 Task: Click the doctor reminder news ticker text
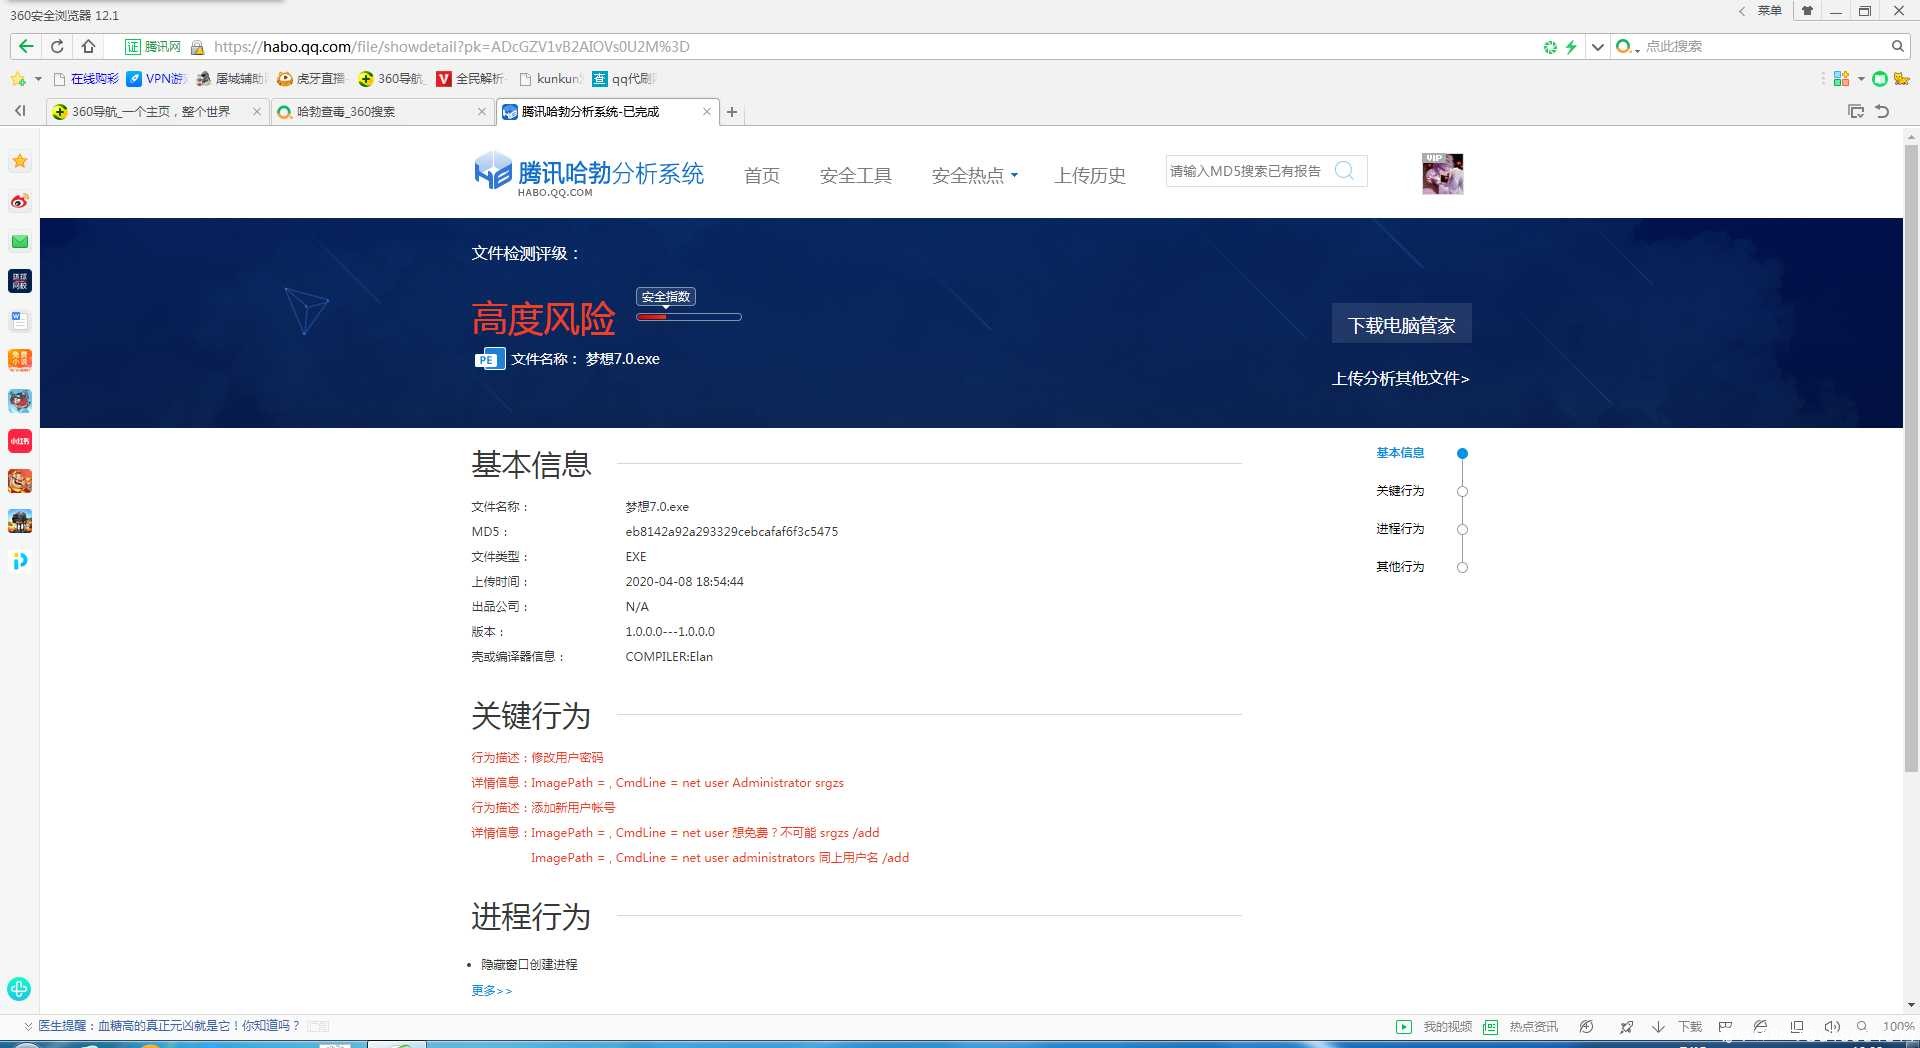tap(168, 1026)
